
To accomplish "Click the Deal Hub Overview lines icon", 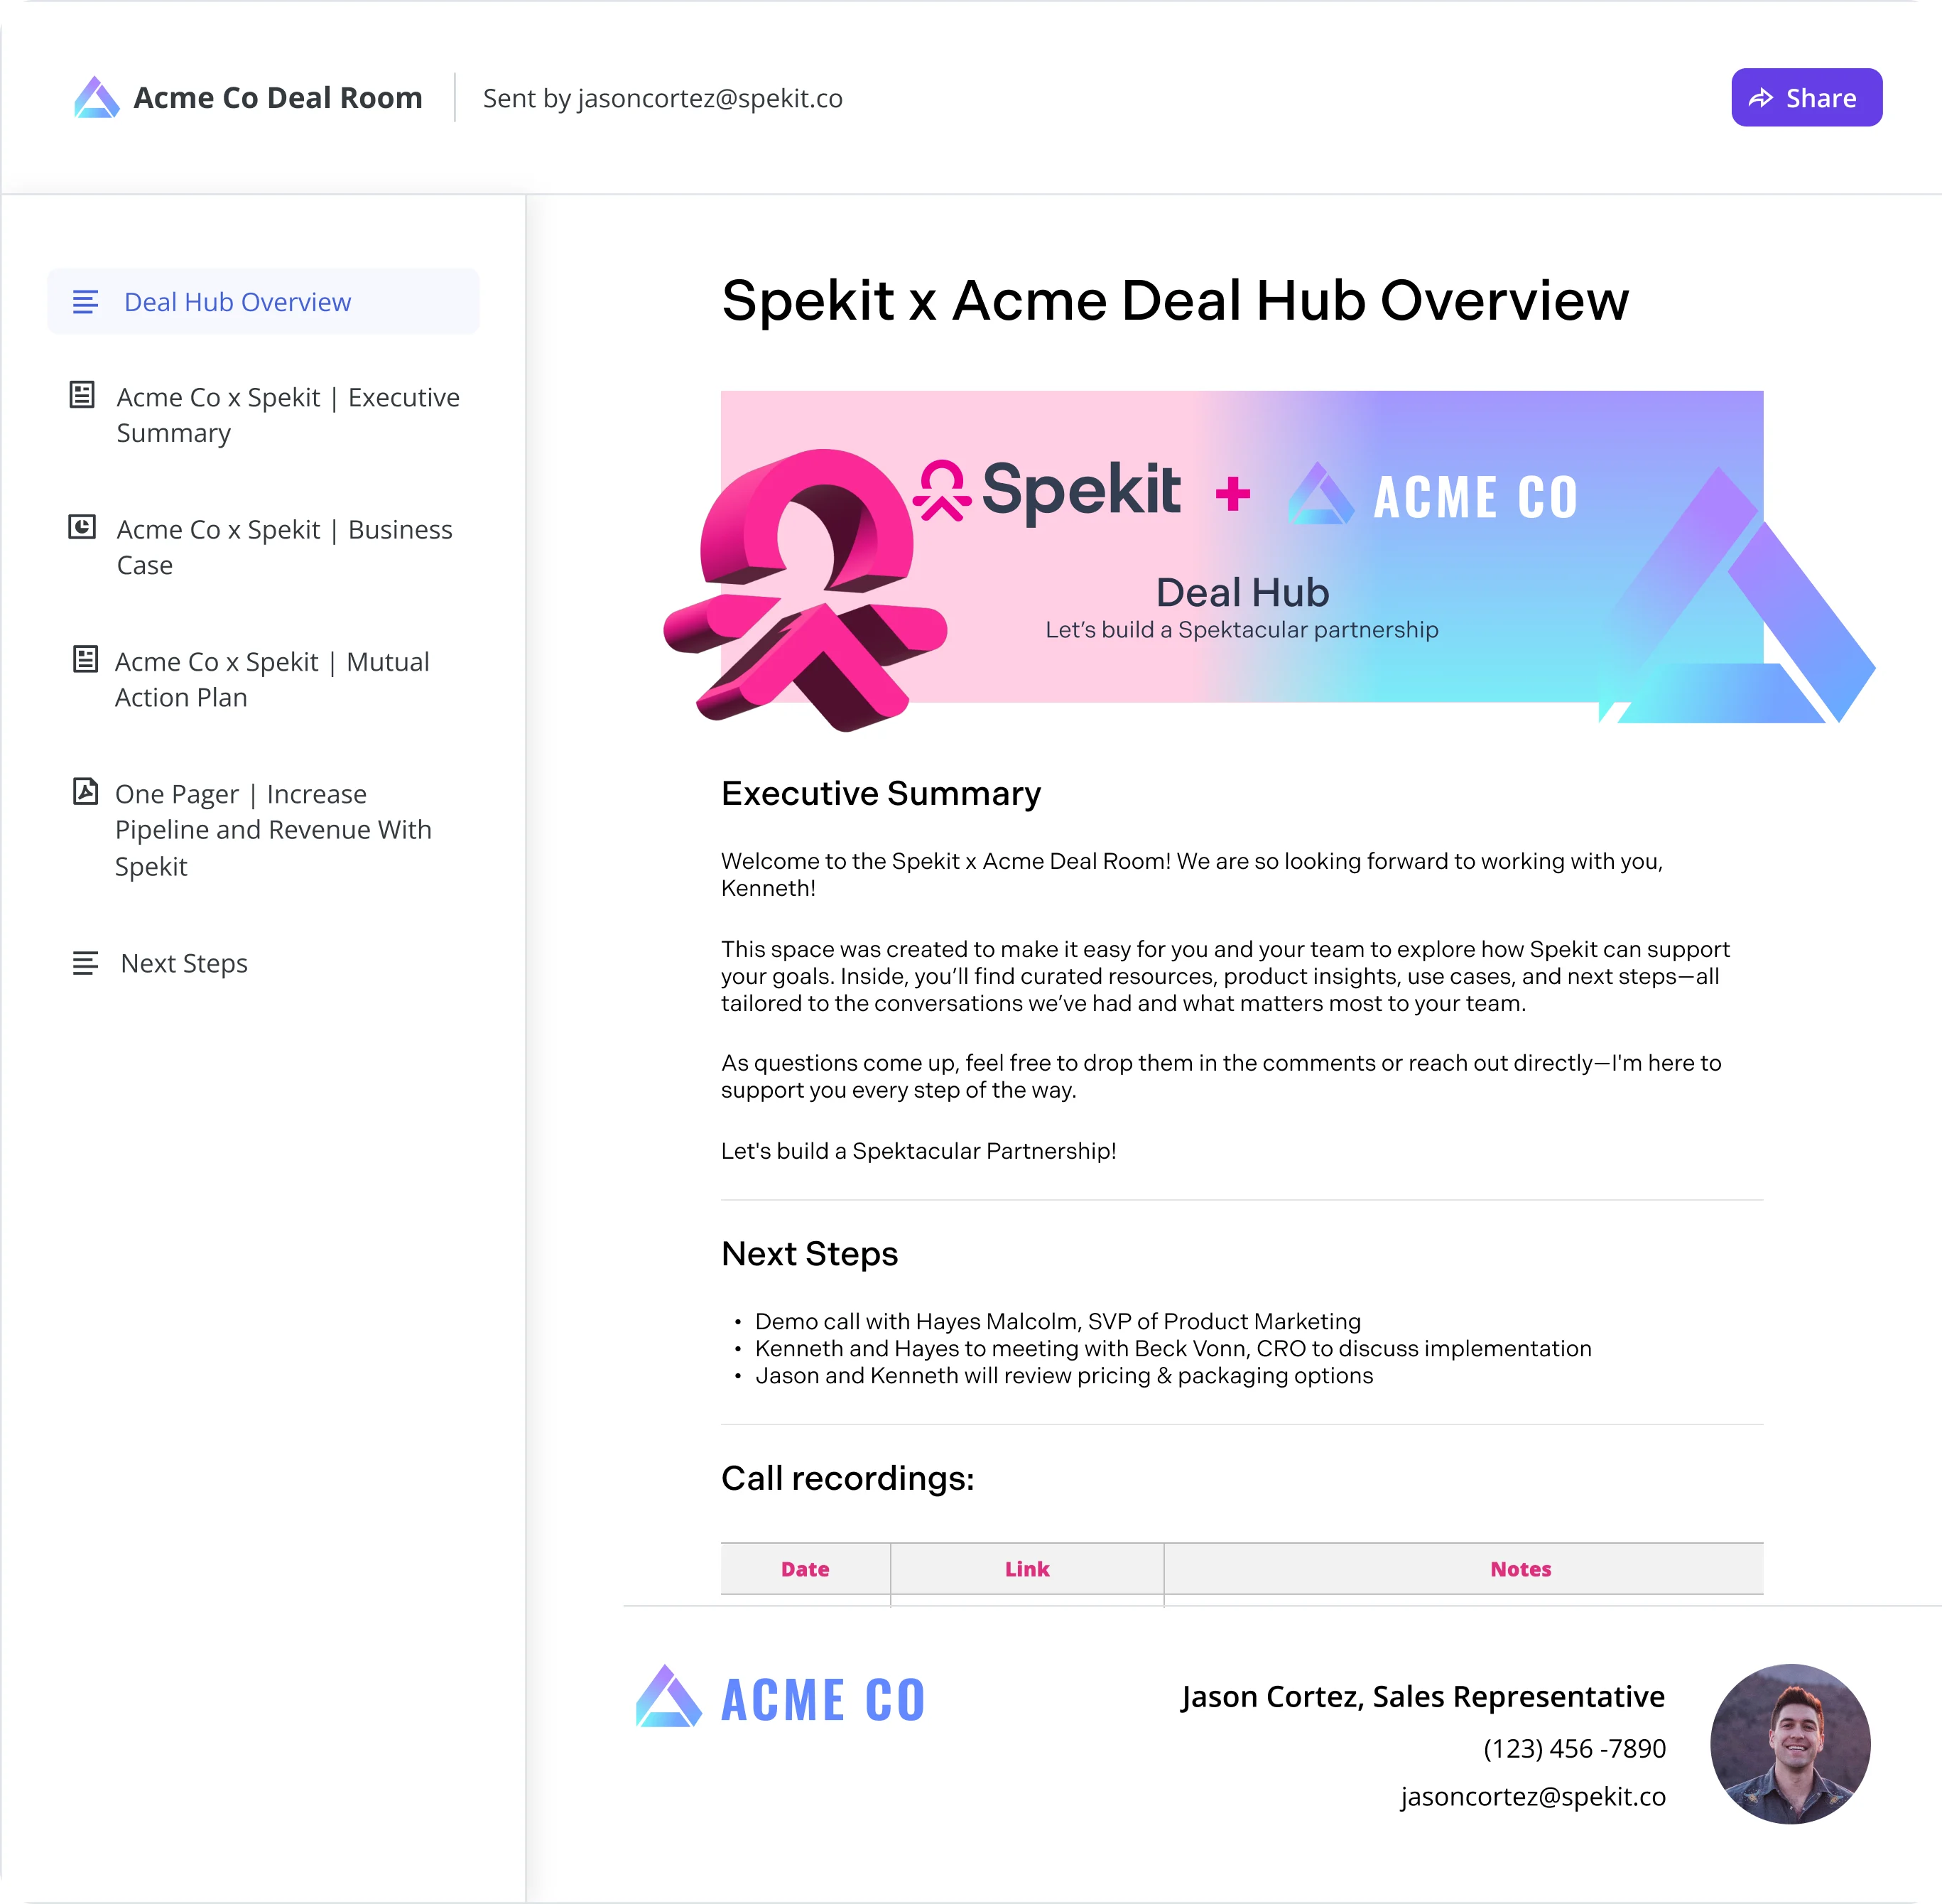I will click(x=86, y=301).
